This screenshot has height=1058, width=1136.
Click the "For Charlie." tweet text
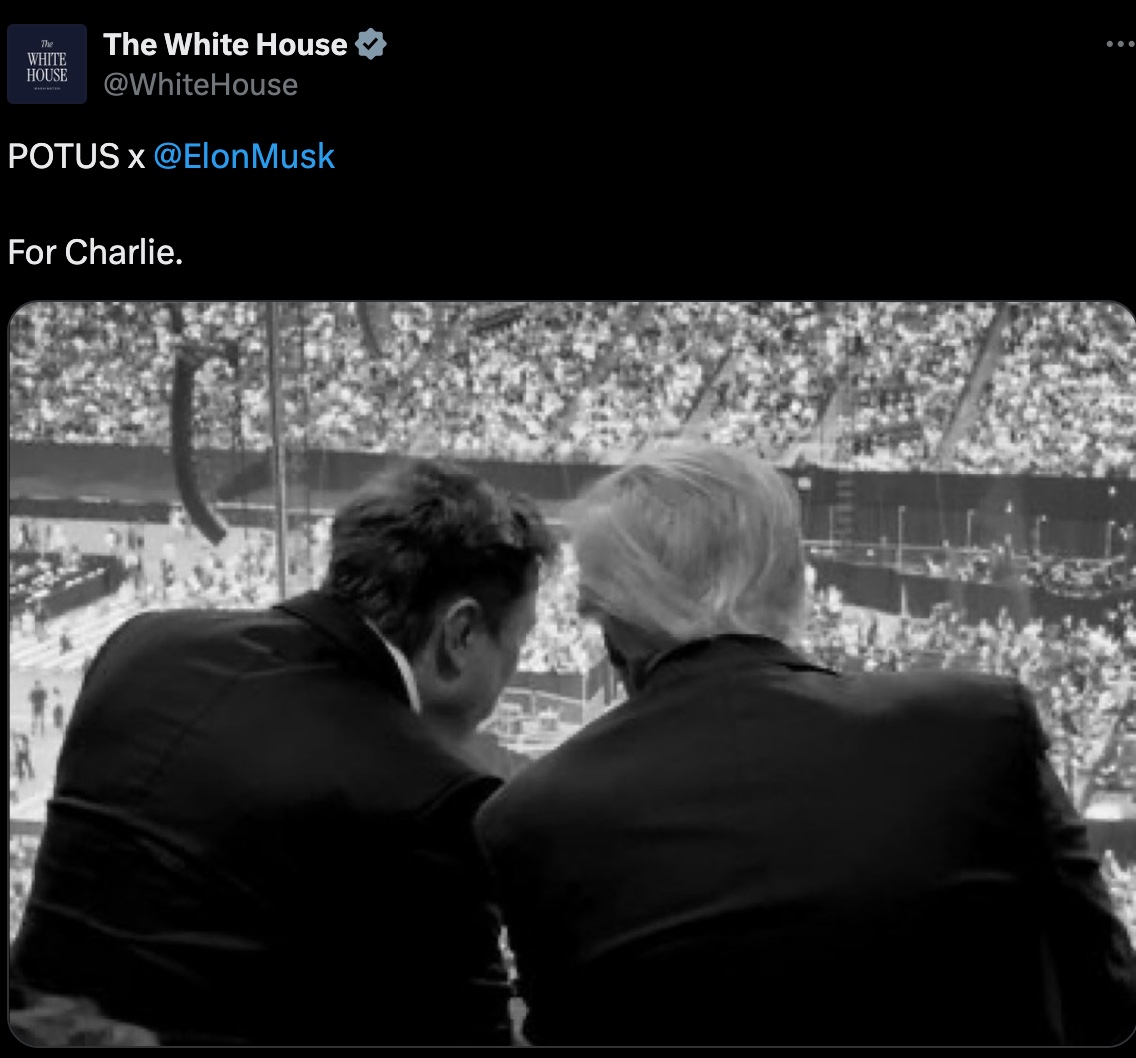95,252
